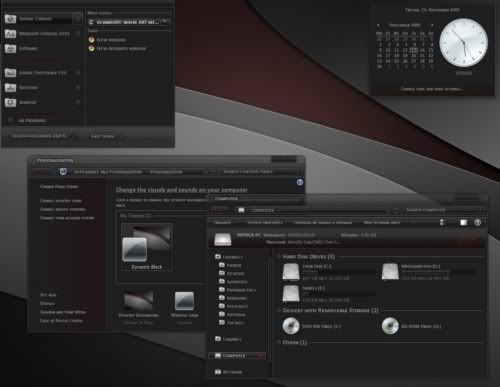
Task: Open Change date and time settings link
Action: click(x=431, y=89)
